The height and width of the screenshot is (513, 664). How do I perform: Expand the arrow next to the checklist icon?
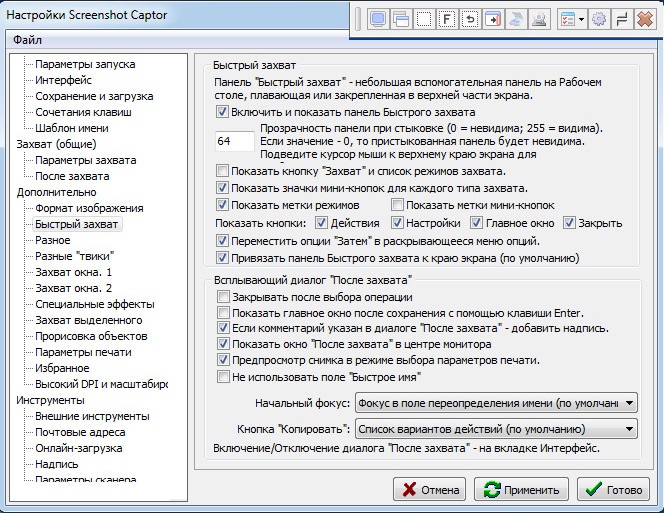coord(581,19)
